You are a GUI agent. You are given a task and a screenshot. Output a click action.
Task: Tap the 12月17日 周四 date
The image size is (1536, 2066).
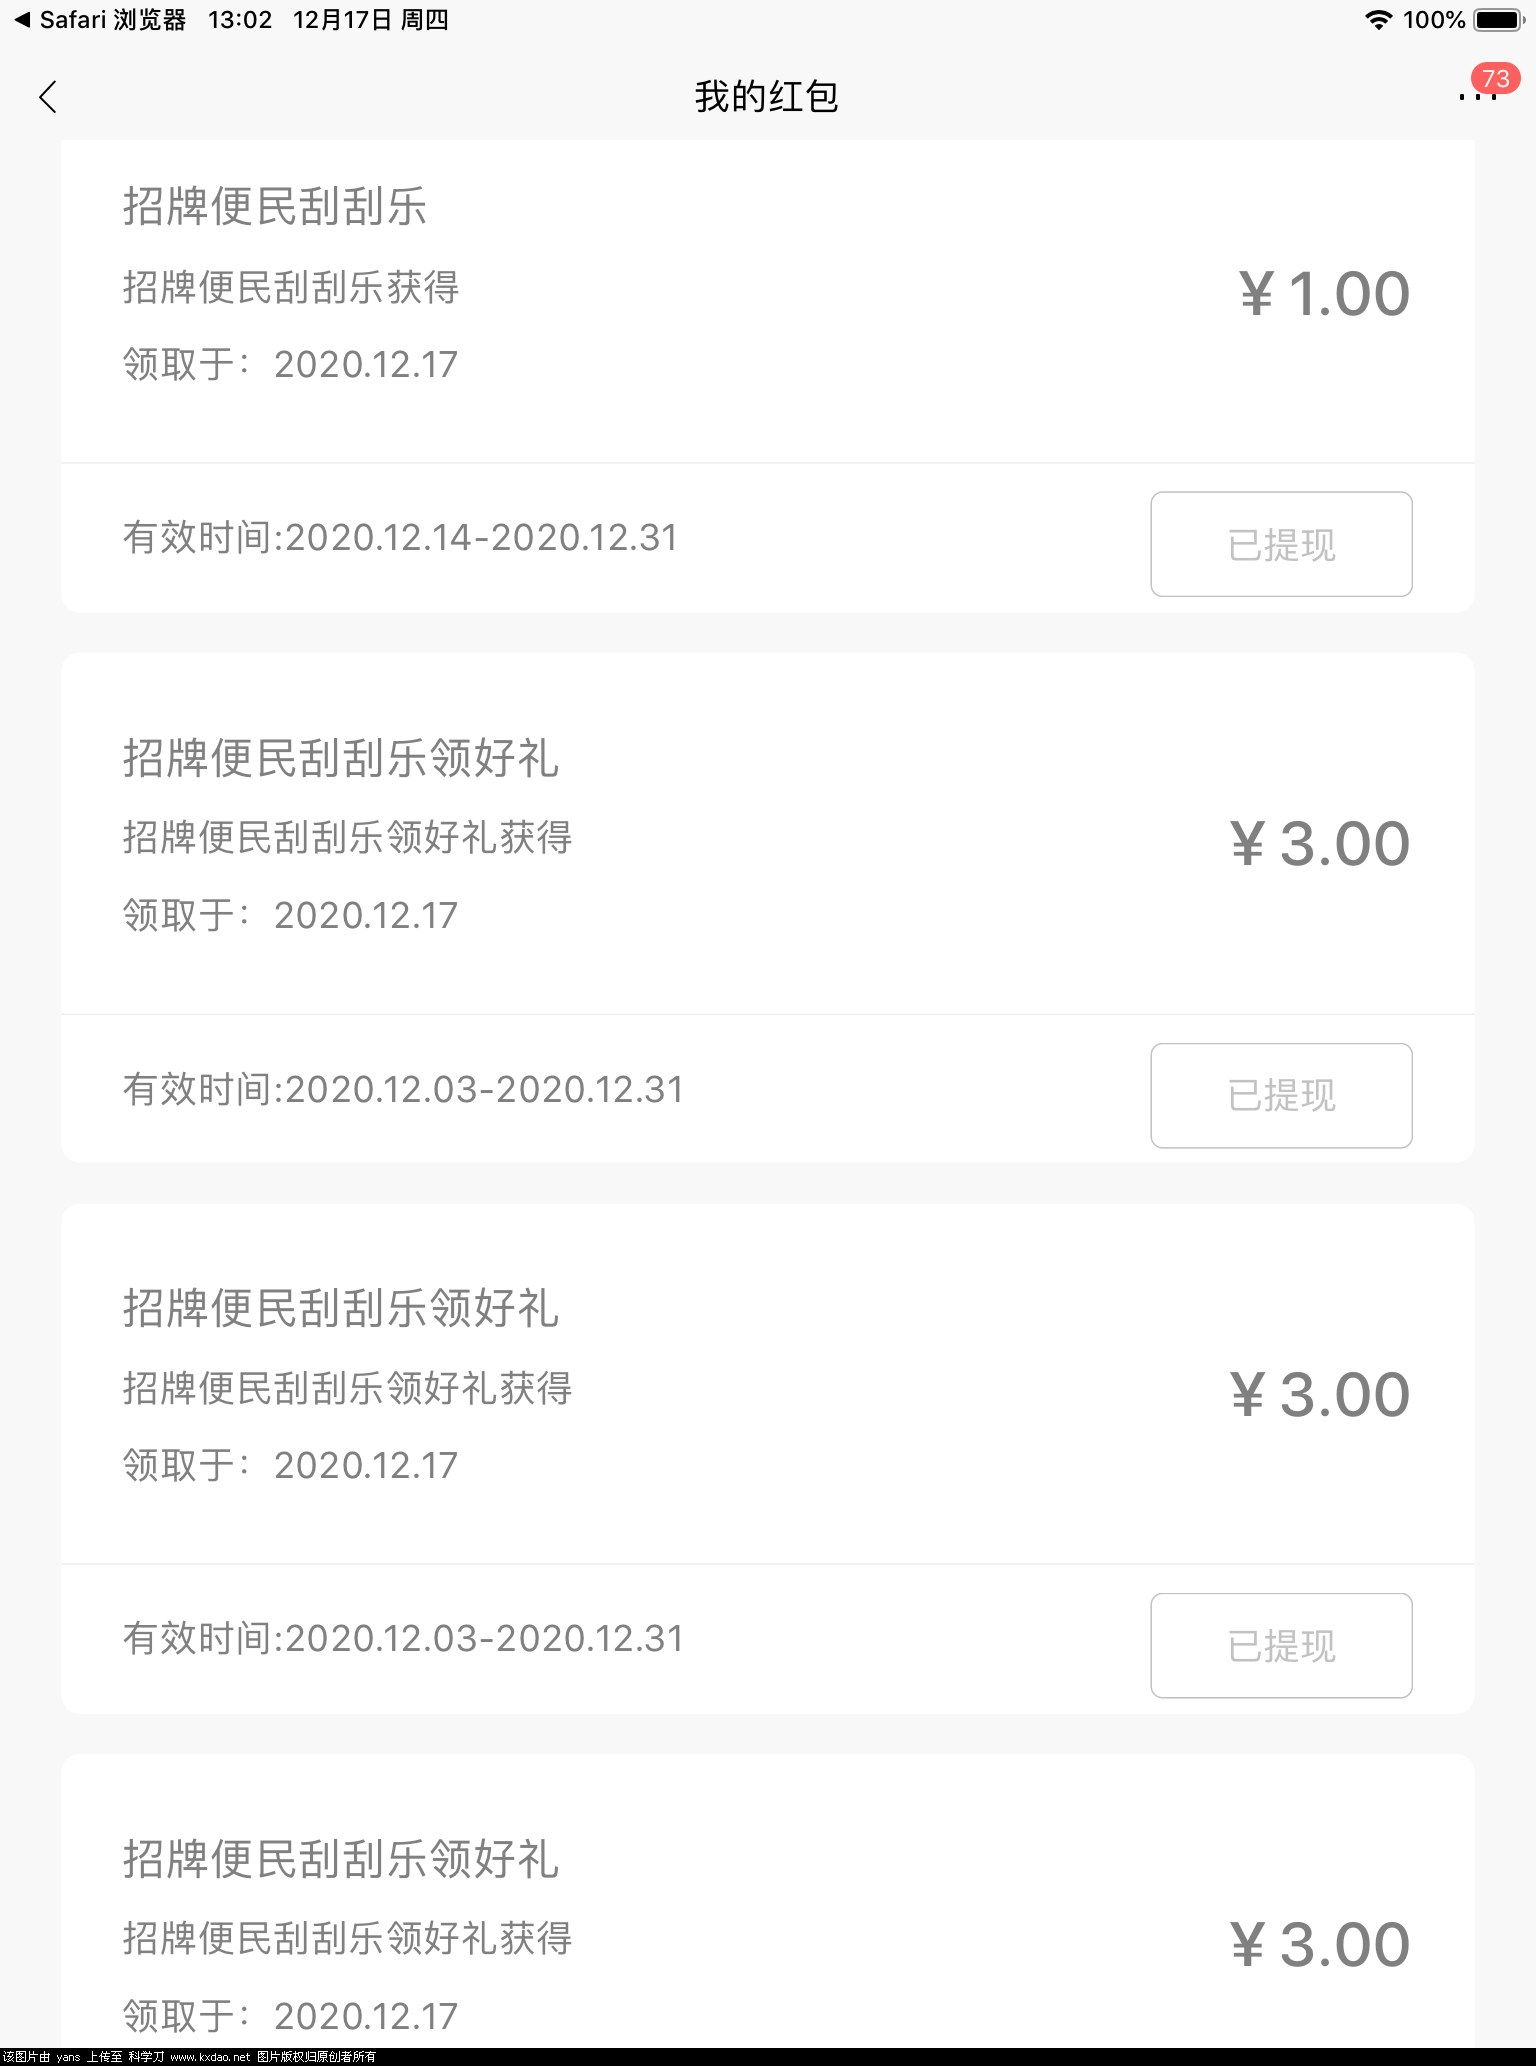(370, 20)
